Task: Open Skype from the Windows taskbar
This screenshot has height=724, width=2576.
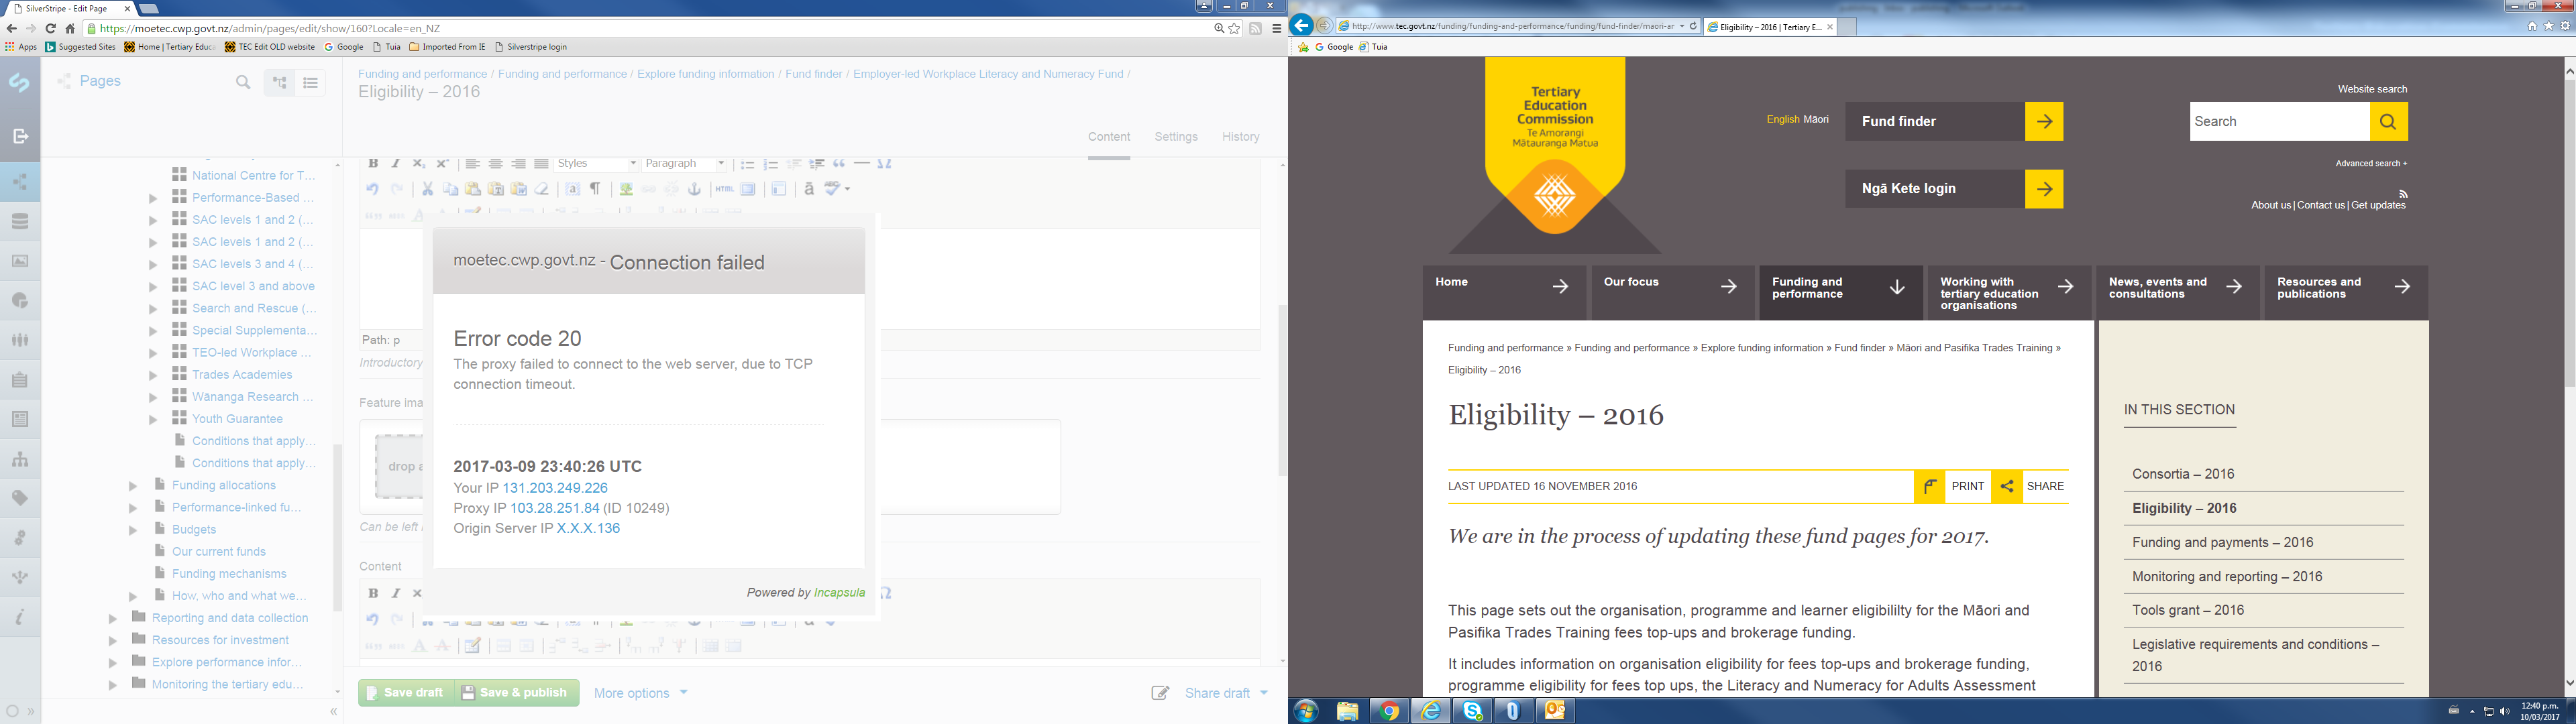Action: tap(1472, 711)
